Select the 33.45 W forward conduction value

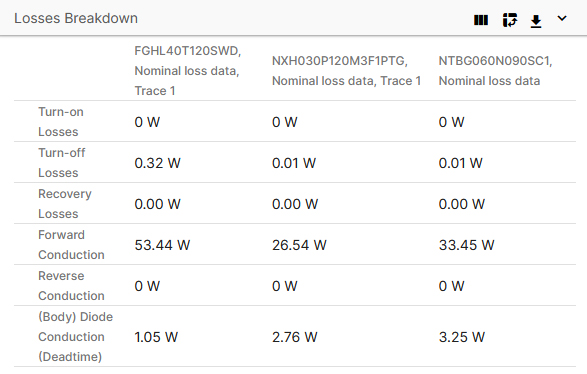pyautogui.click(x=466, y=245)
